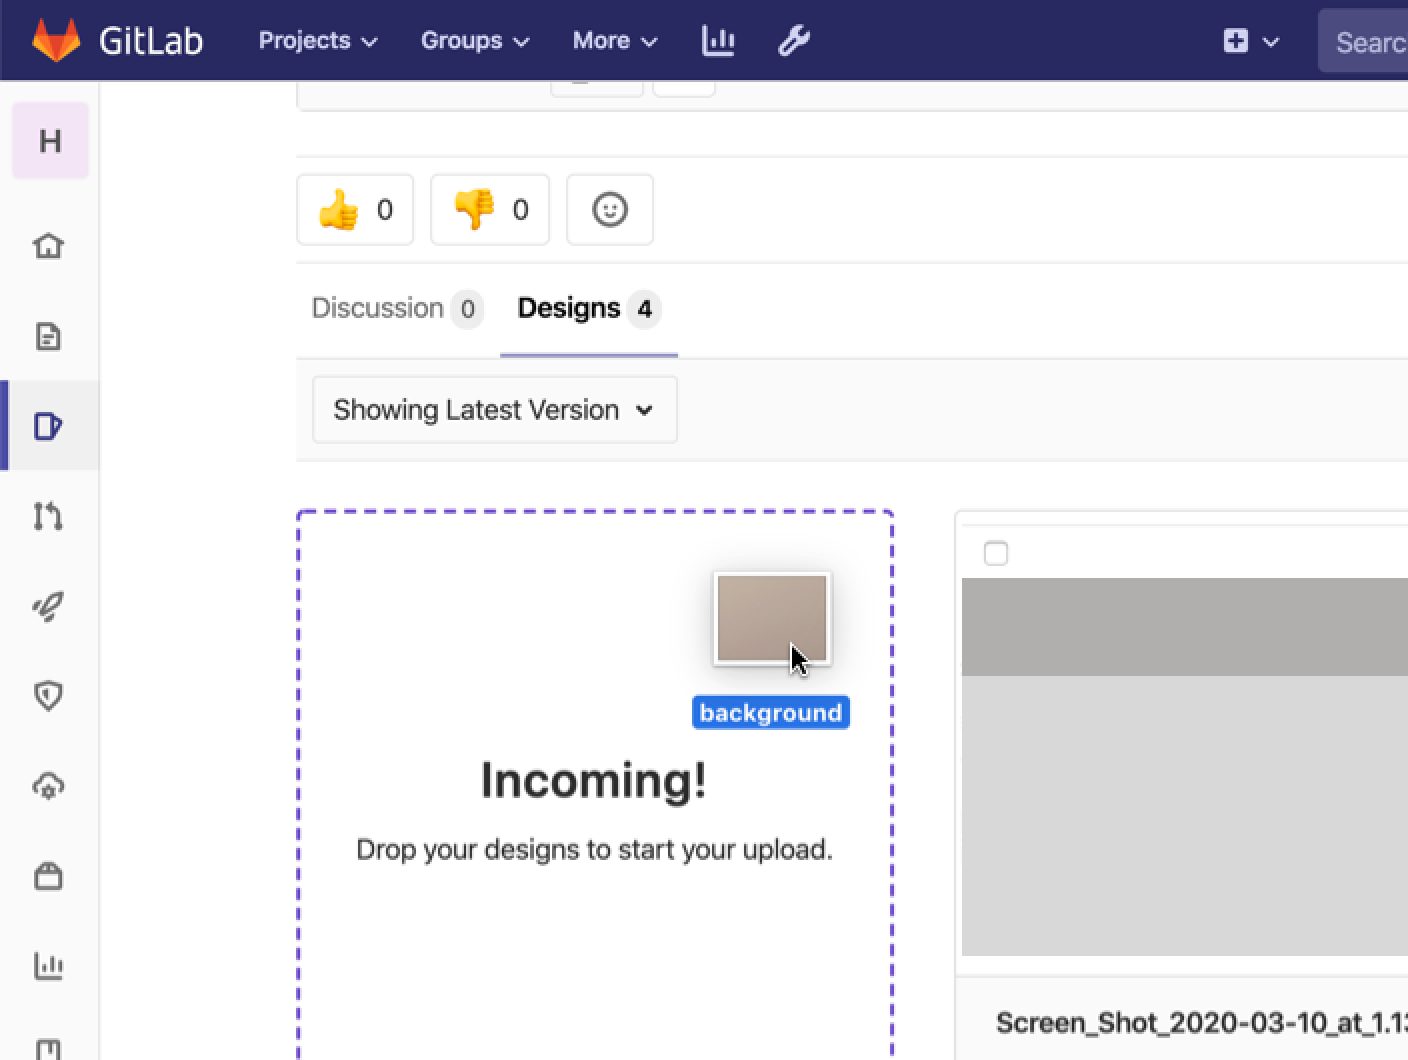Click the Analytics bar-chart sidebar icon

pos(50,966)
